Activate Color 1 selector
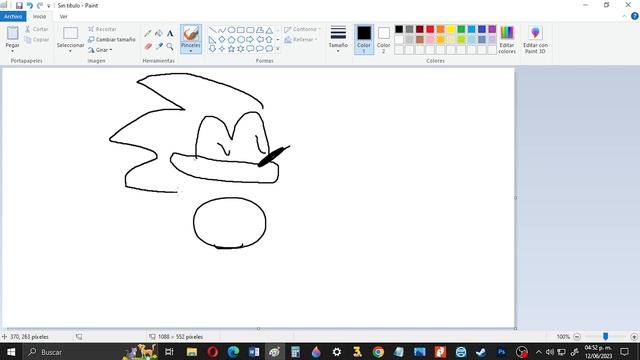Viewport: 640px width, 360px height. coord(364,40)
